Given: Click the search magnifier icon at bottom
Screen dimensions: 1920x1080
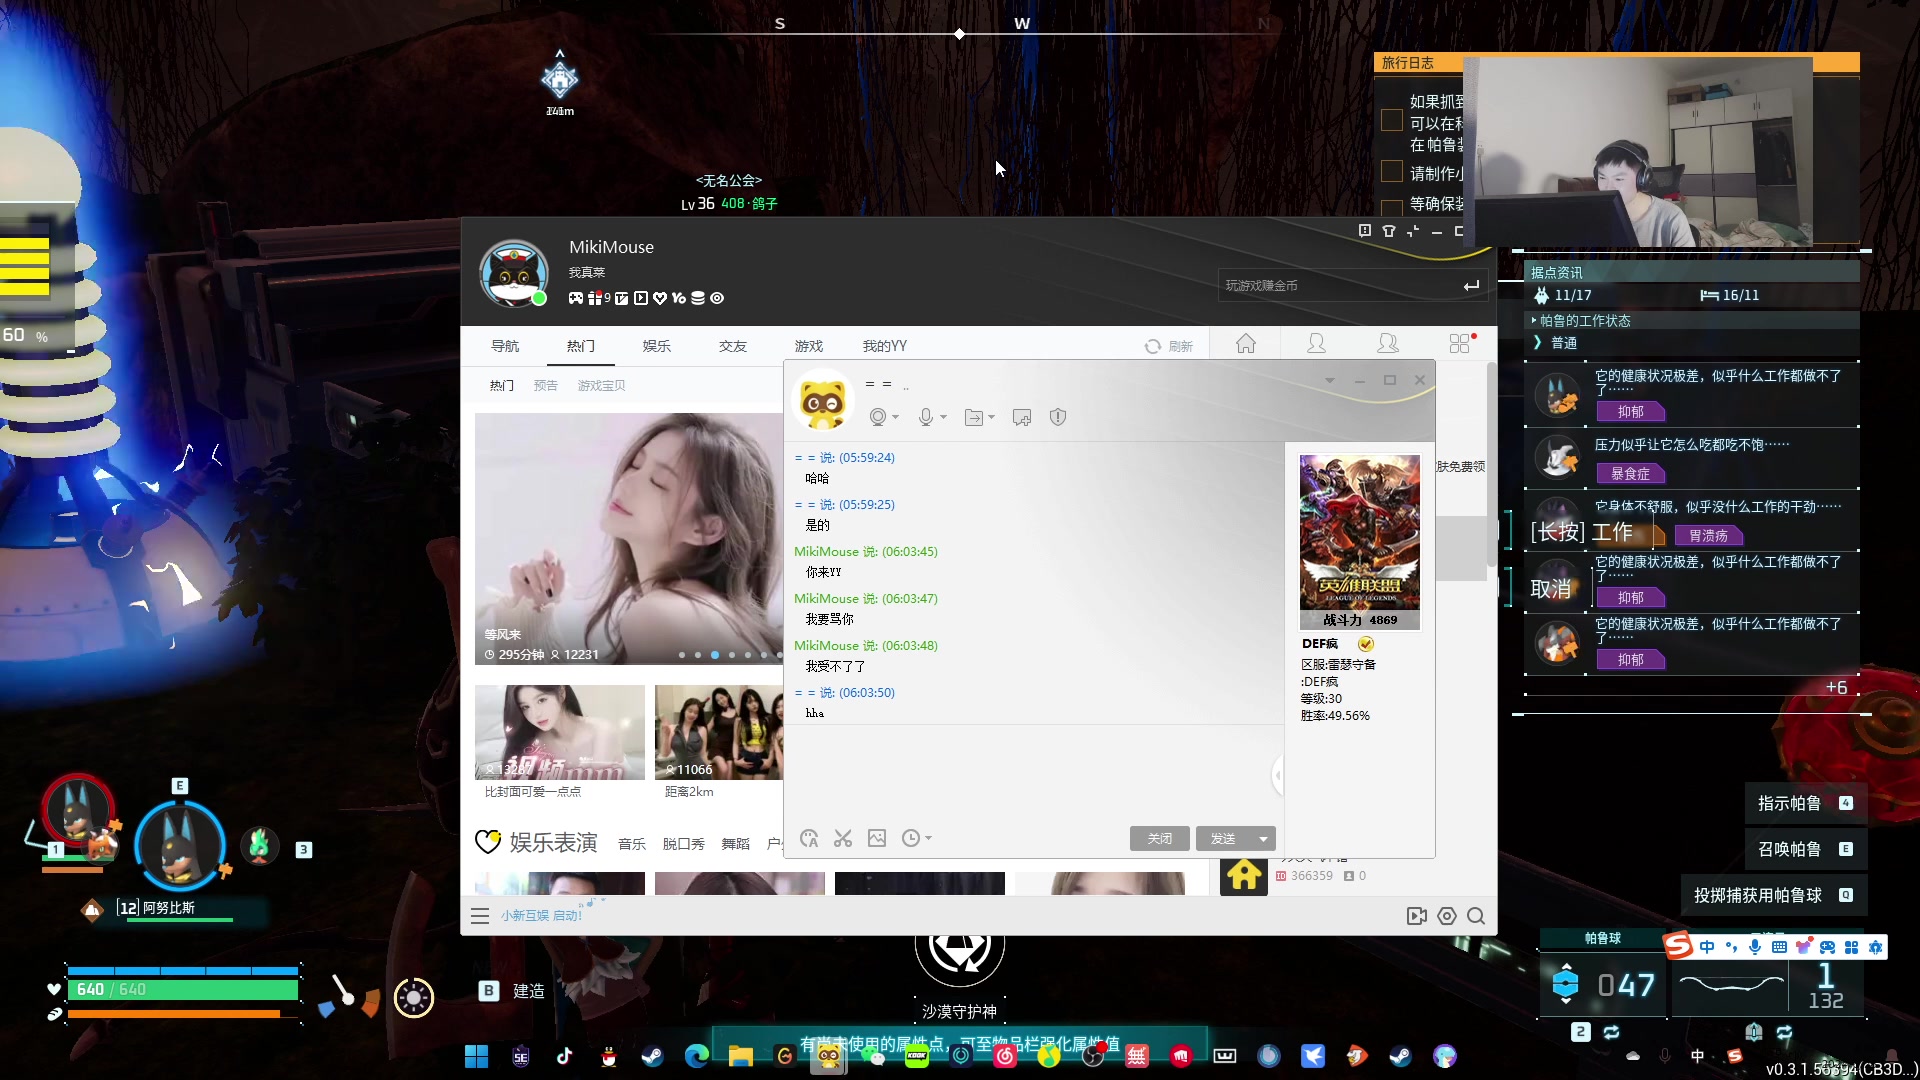Looking at the screenshot, I should [1476, 916].
